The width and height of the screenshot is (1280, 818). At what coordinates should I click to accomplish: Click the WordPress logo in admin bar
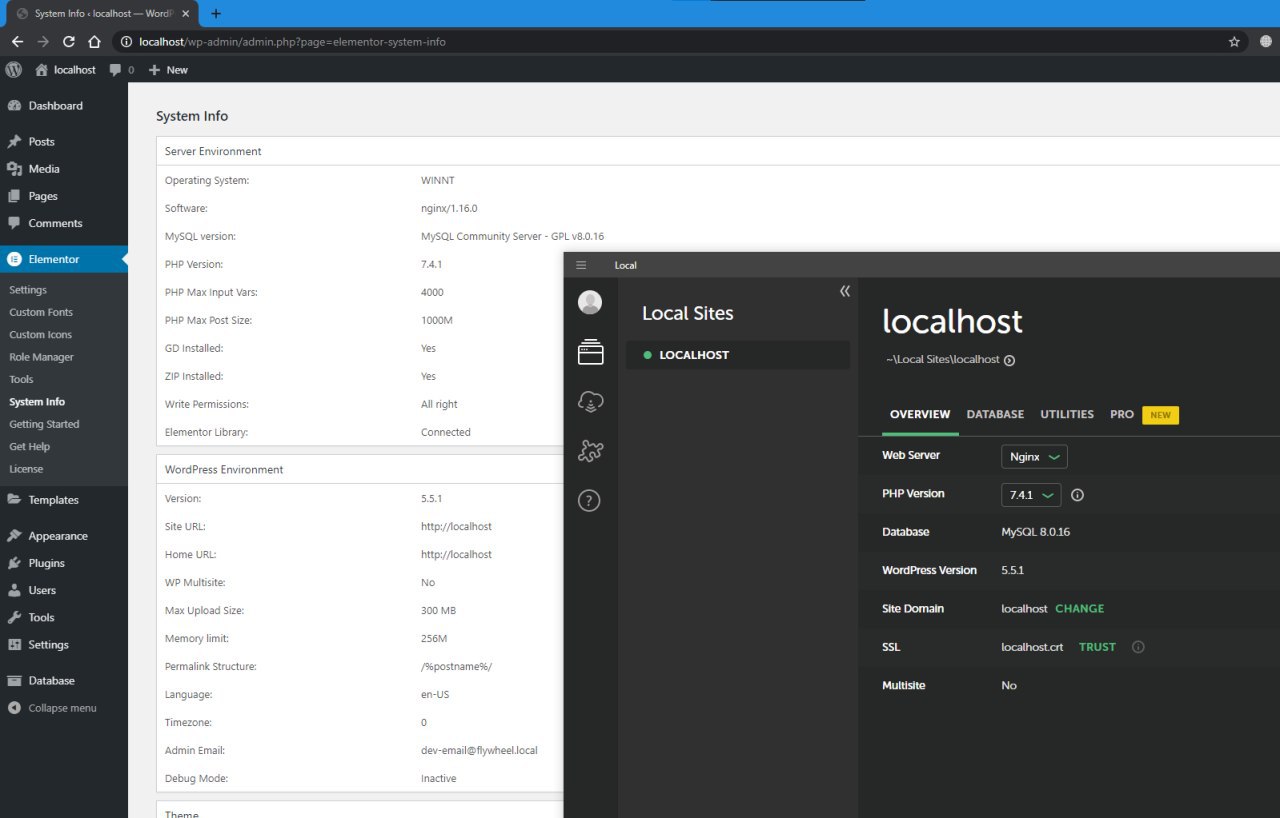(14, 70)
